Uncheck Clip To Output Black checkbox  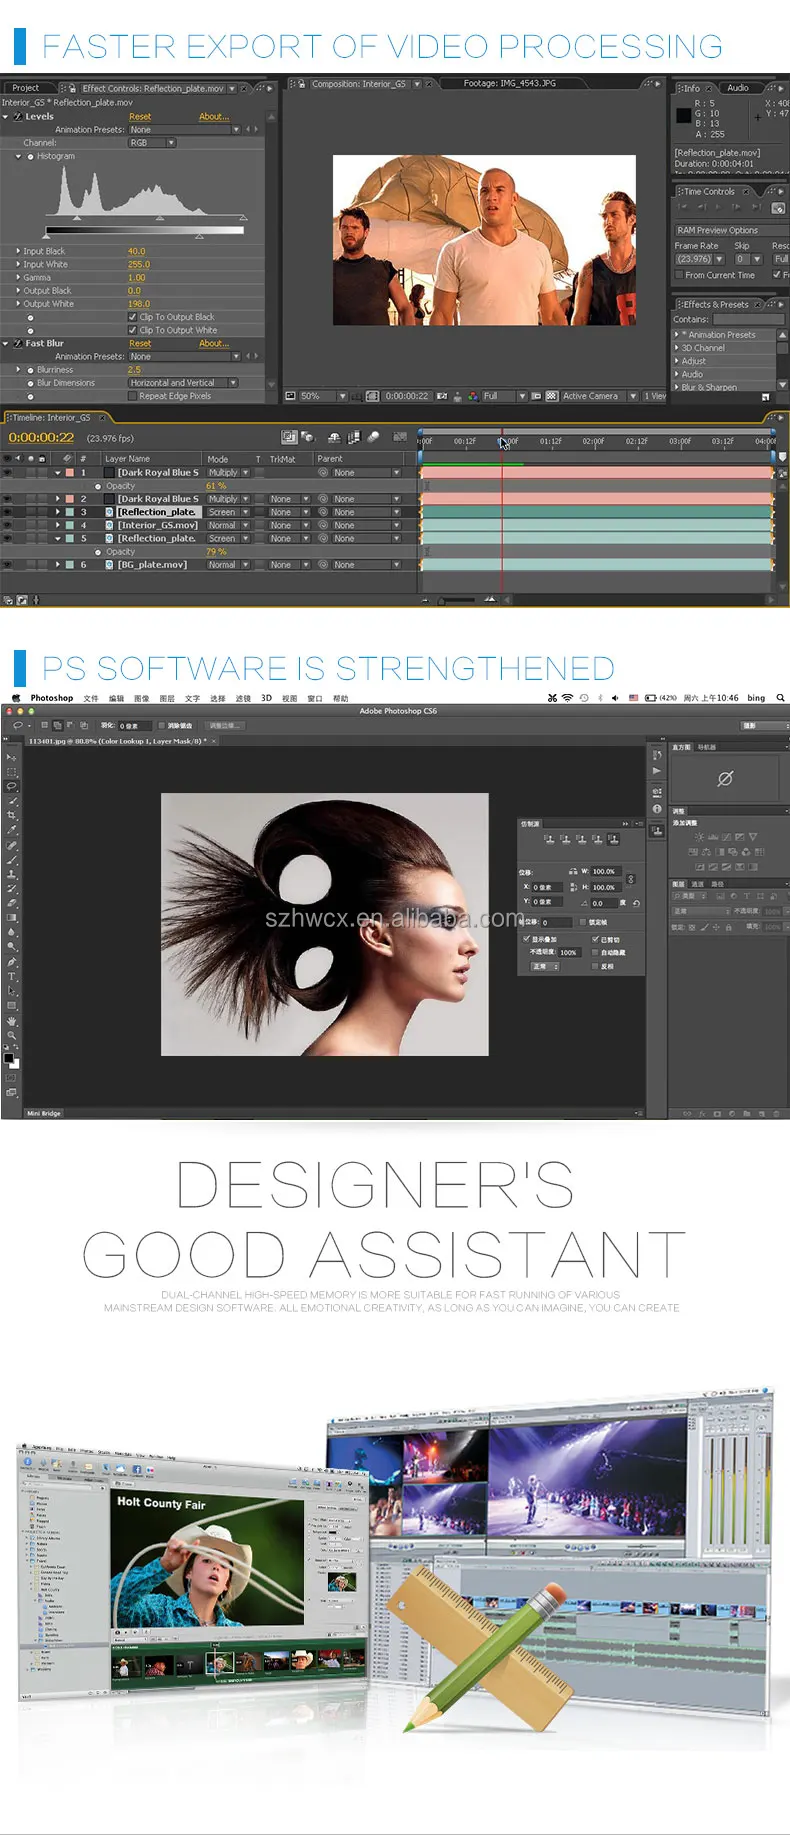pos(132,317)
